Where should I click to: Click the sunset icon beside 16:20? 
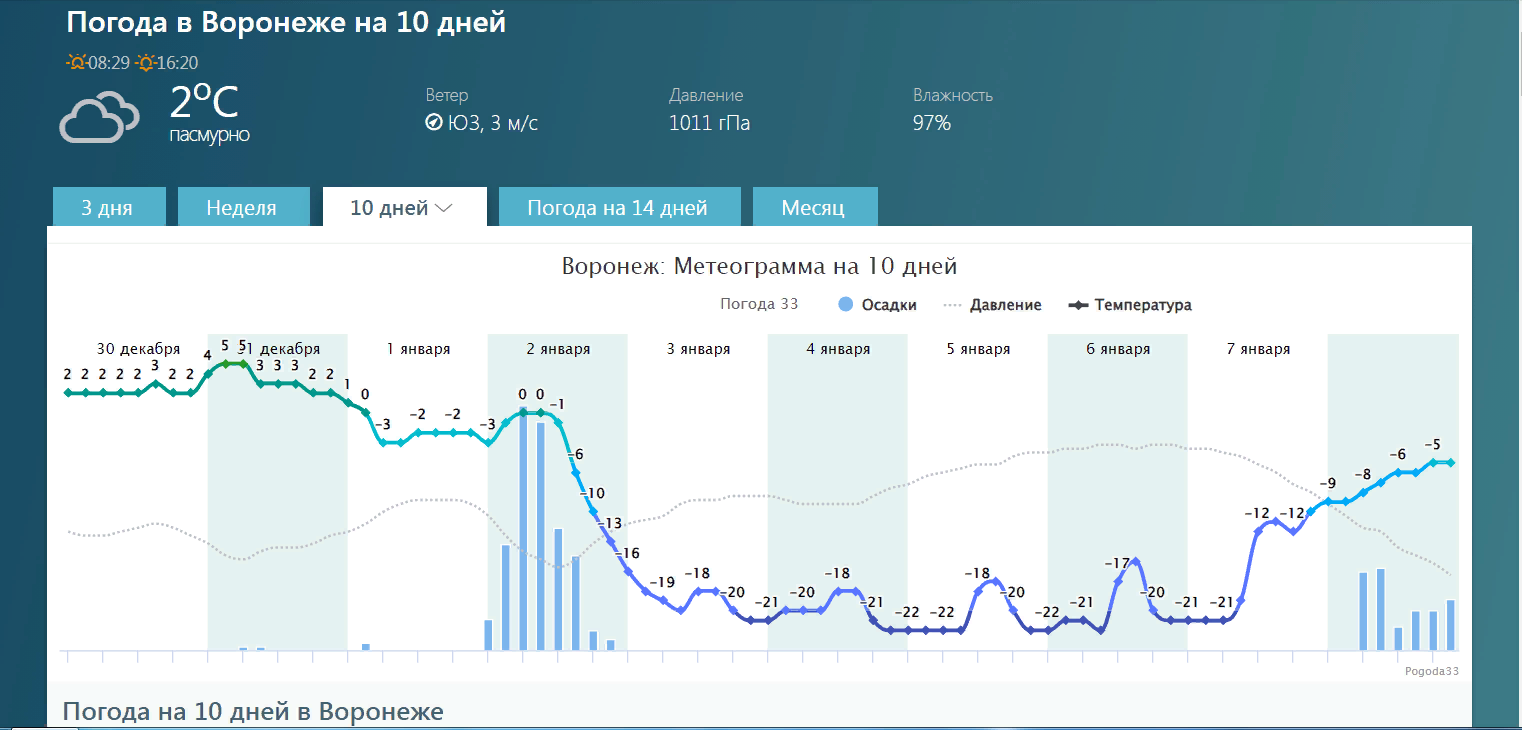(146, 63)
